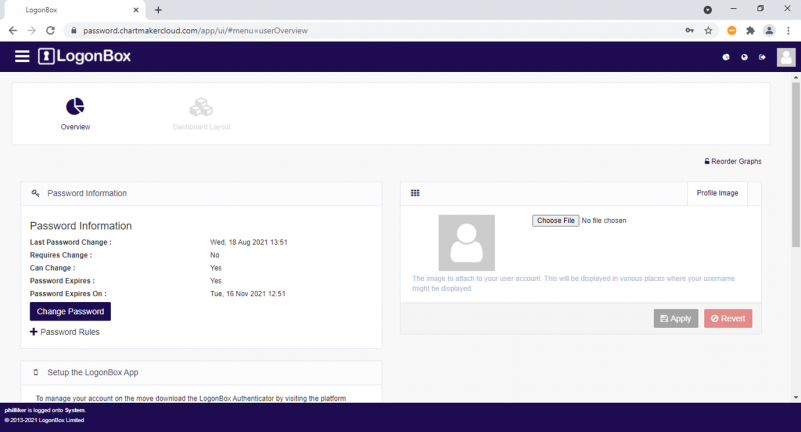Click the Change Password button
Viewport: 801px width, 432px height.
click(x=70, y=312)
